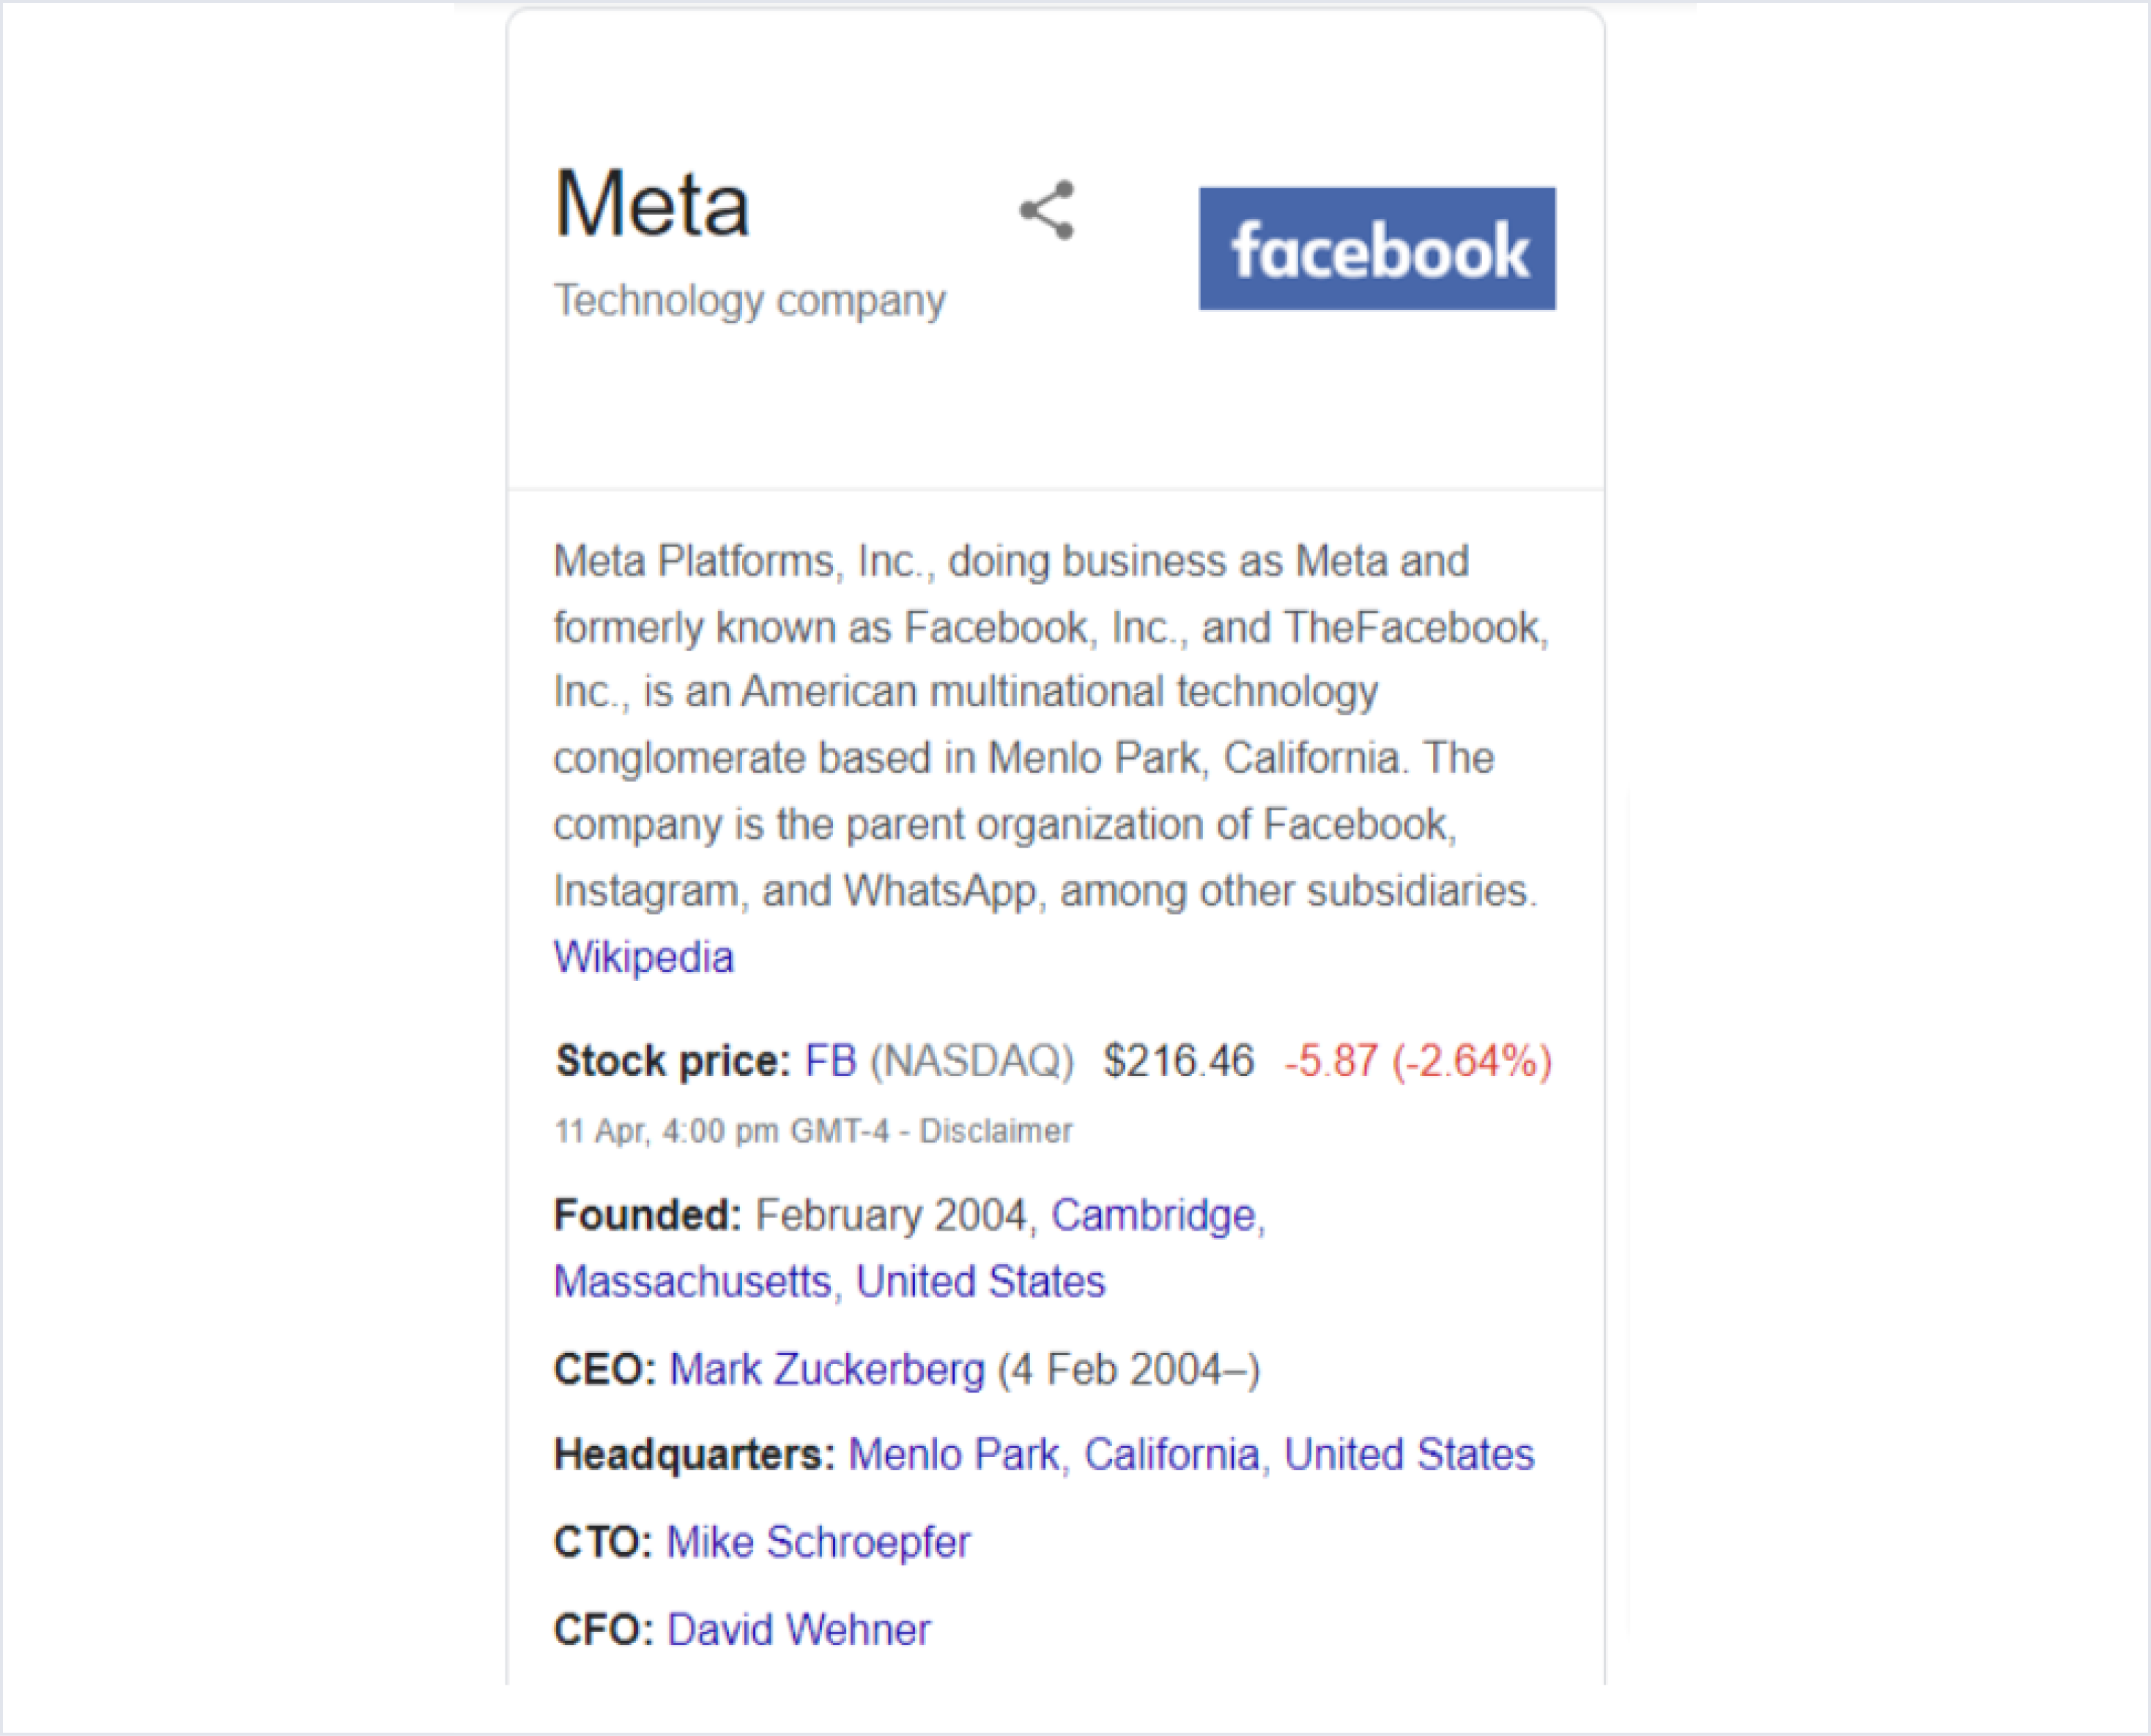Screen dimensions: 2151x1736
Task: Click the Menlo Park headquarters link
Action: point(953,1455)
